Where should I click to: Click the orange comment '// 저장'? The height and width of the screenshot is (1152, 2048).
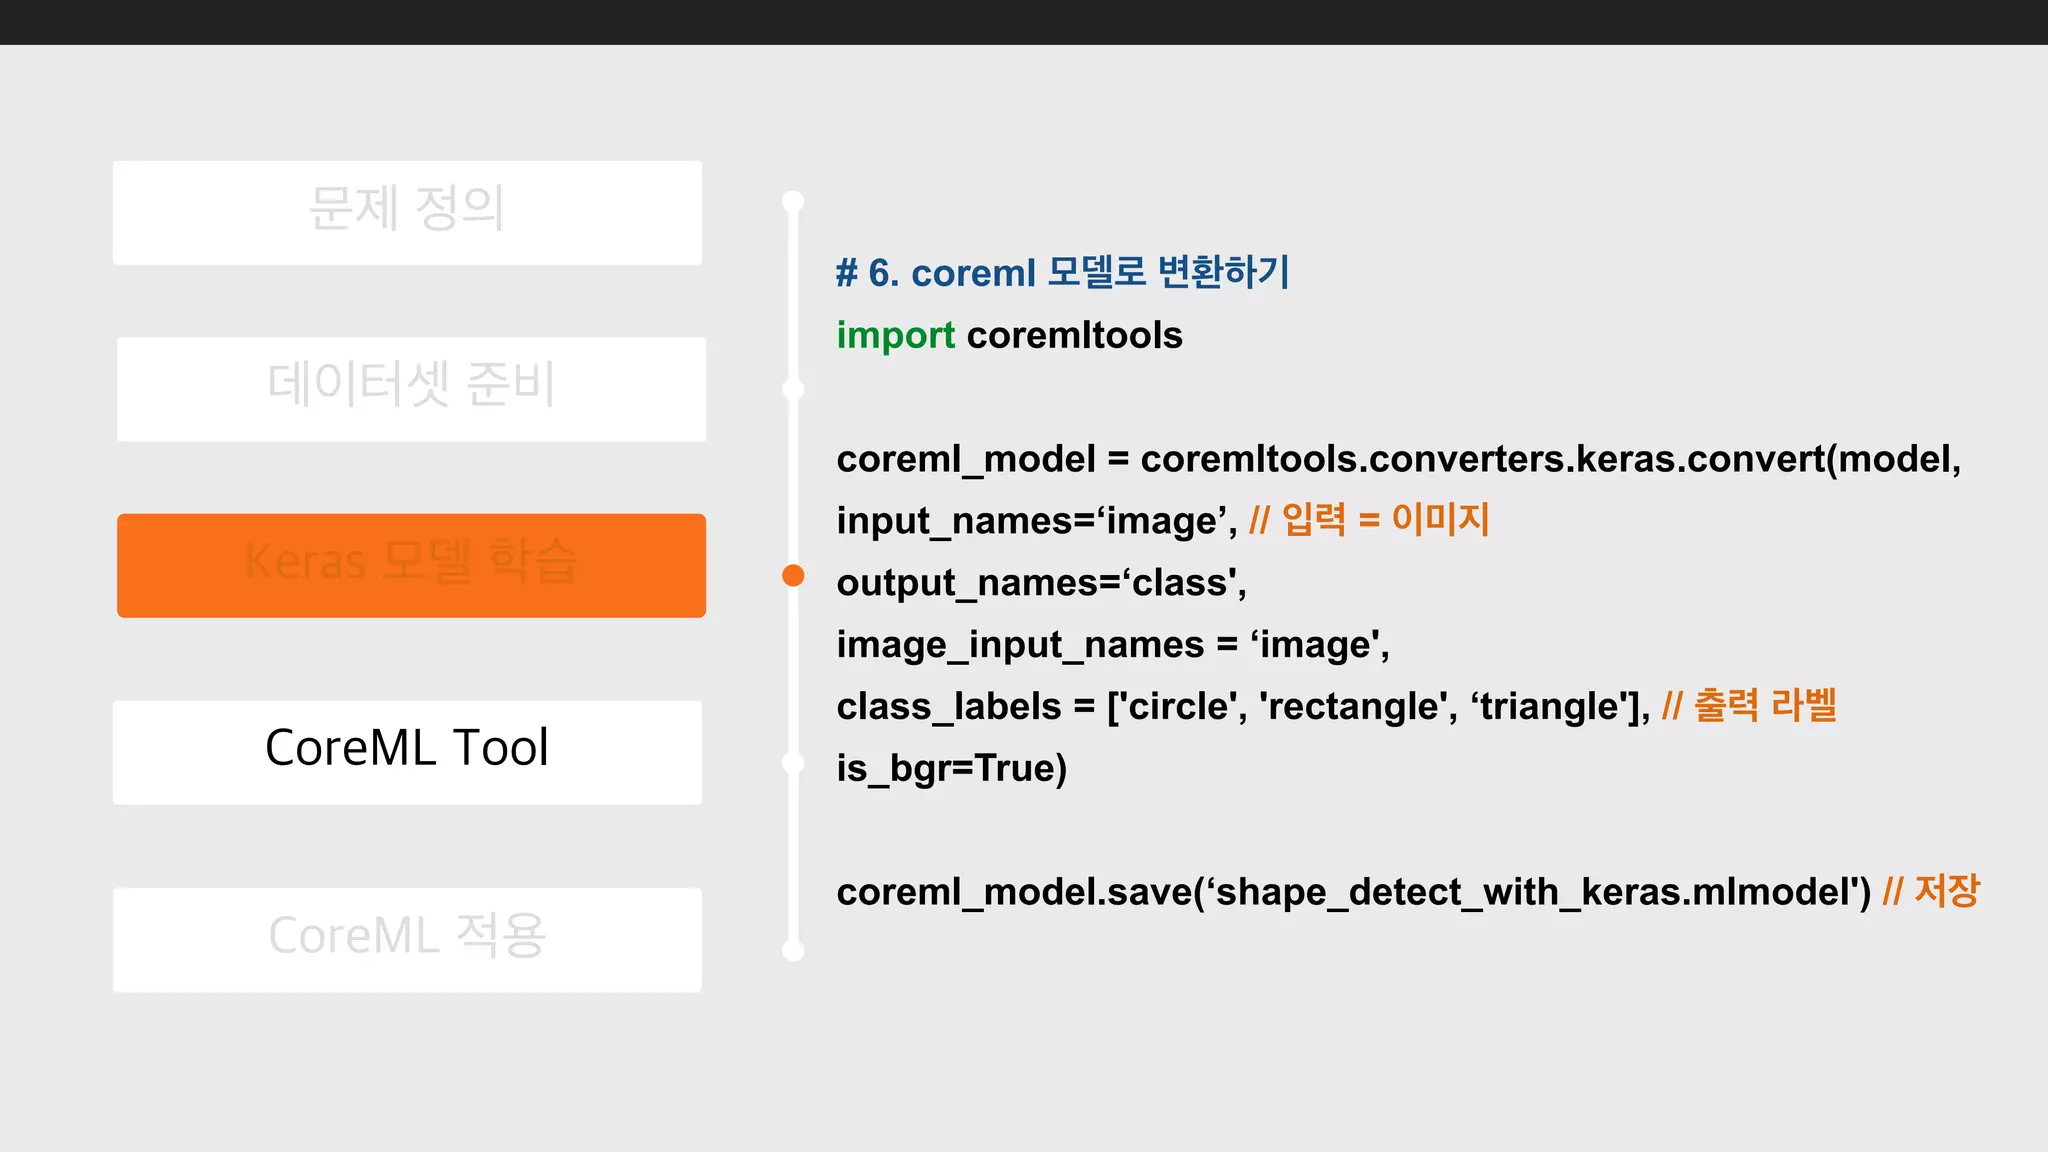pyautogui.click(x=1931, y=890)
